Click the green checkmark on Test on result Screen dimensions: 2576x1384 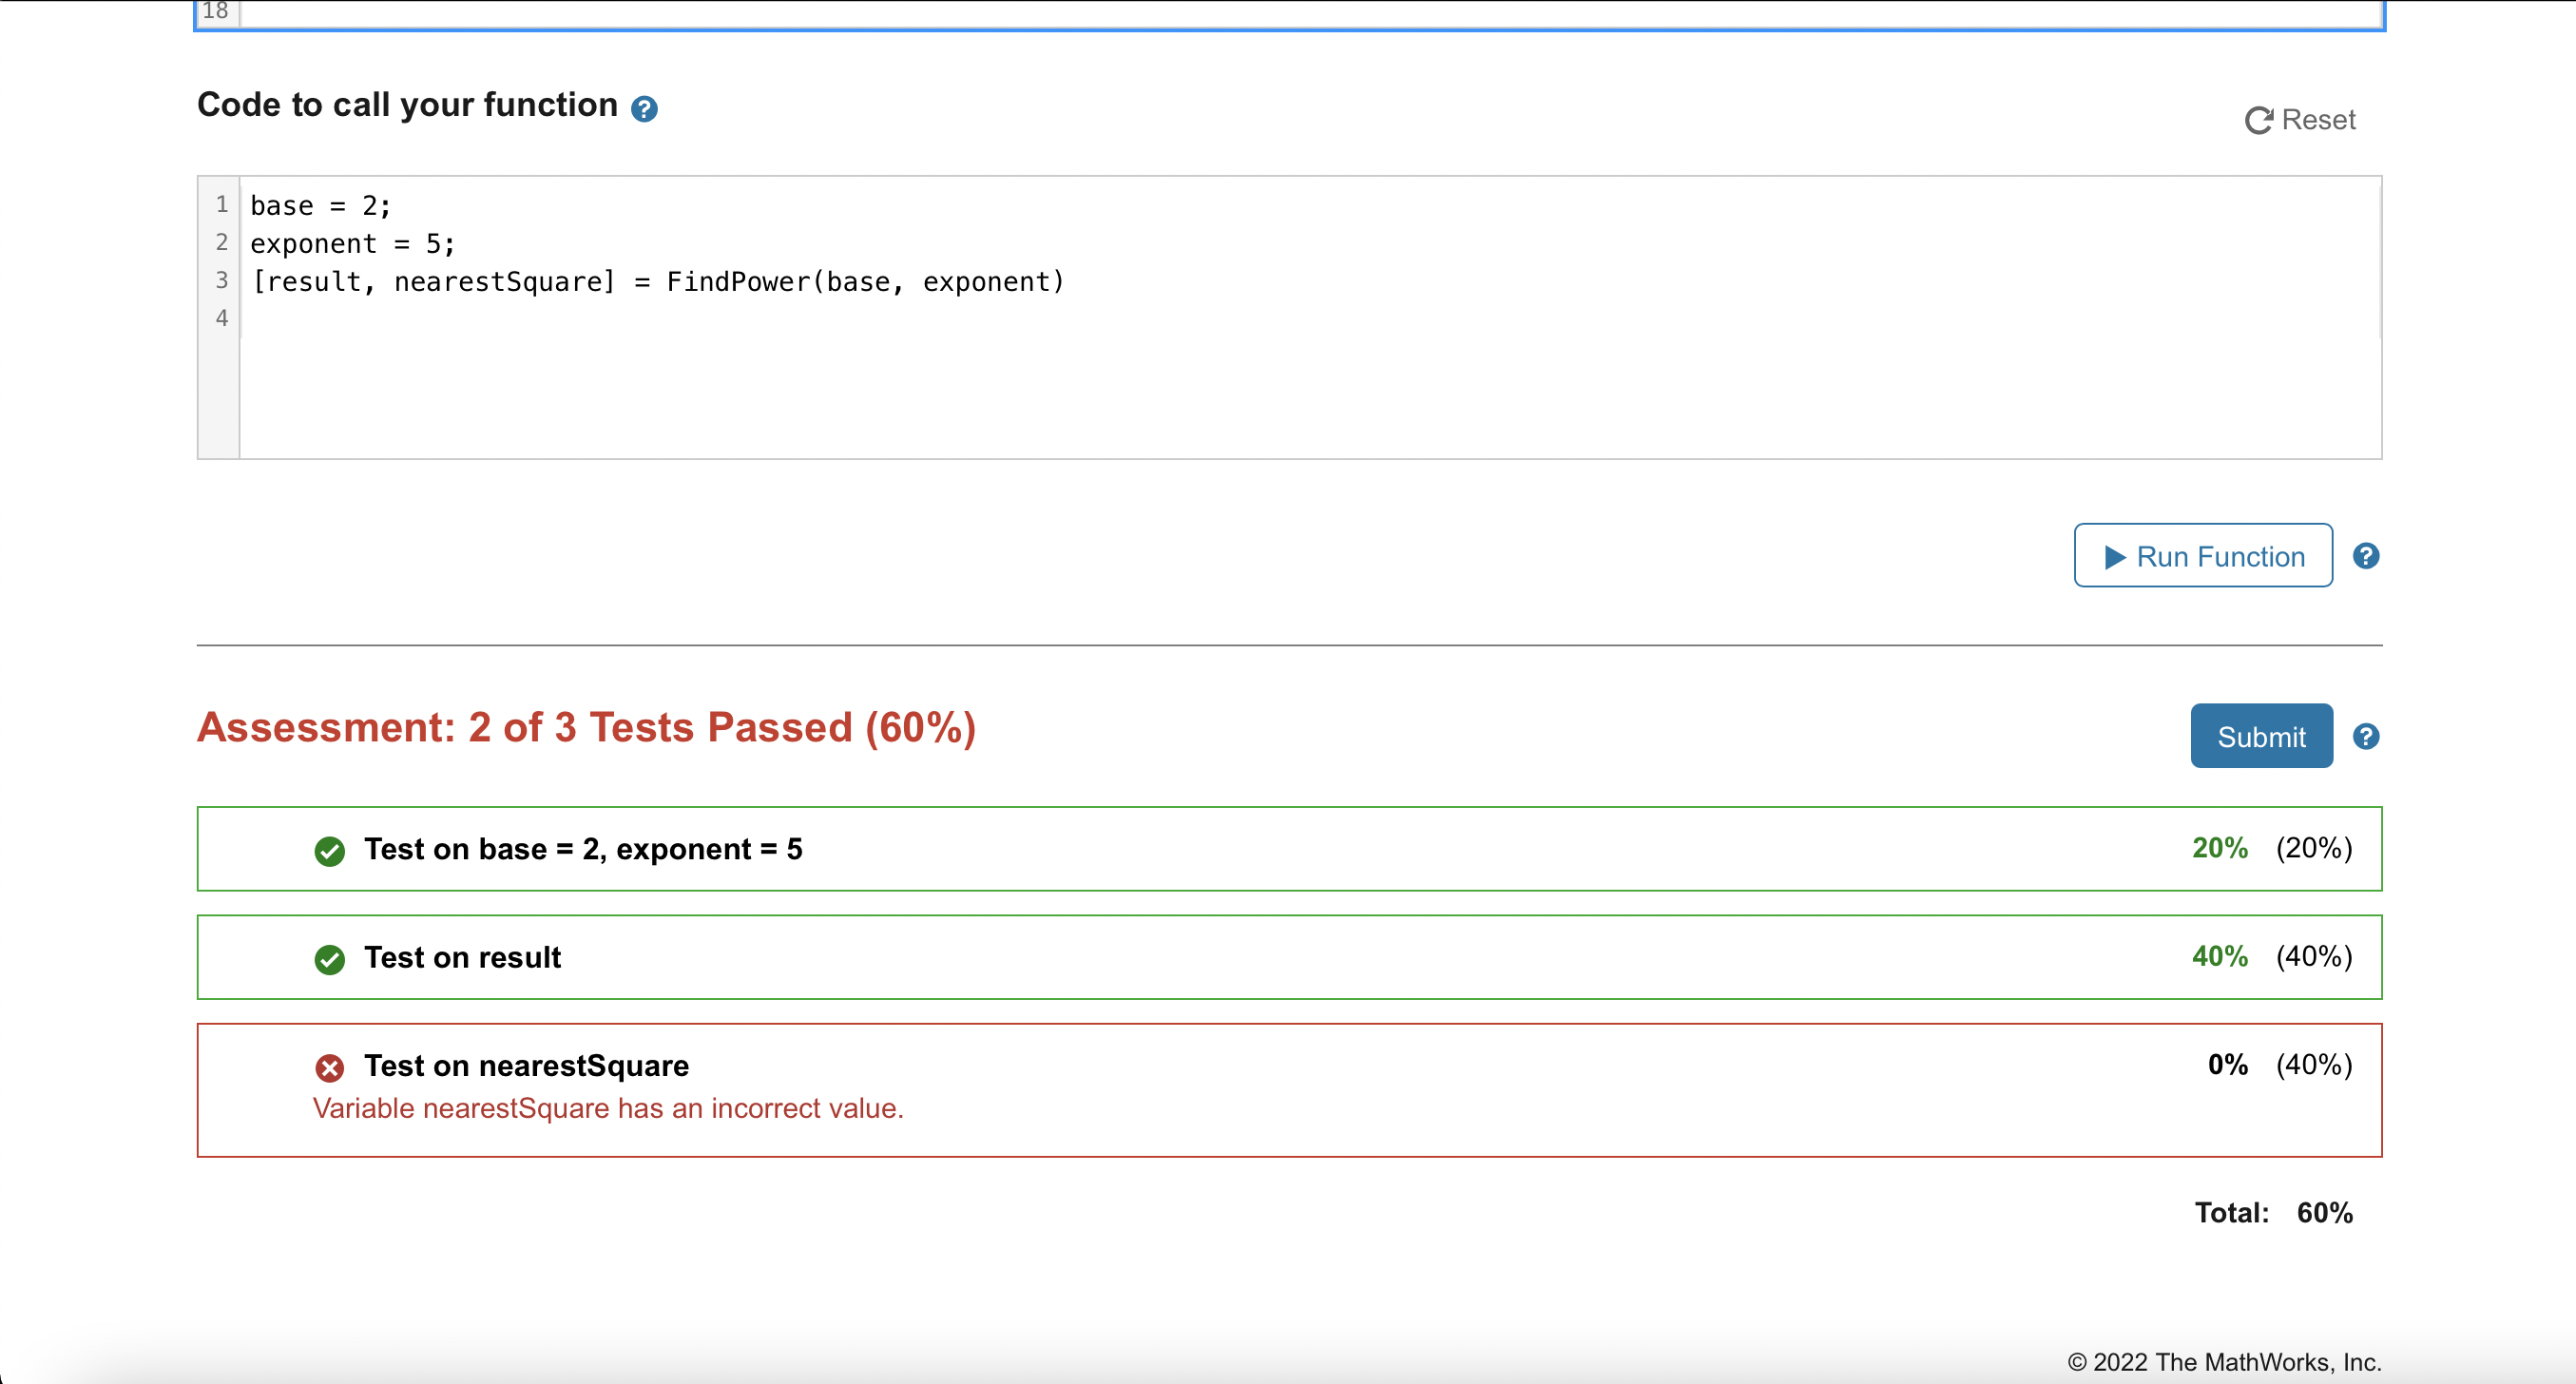tap(330, 959)
